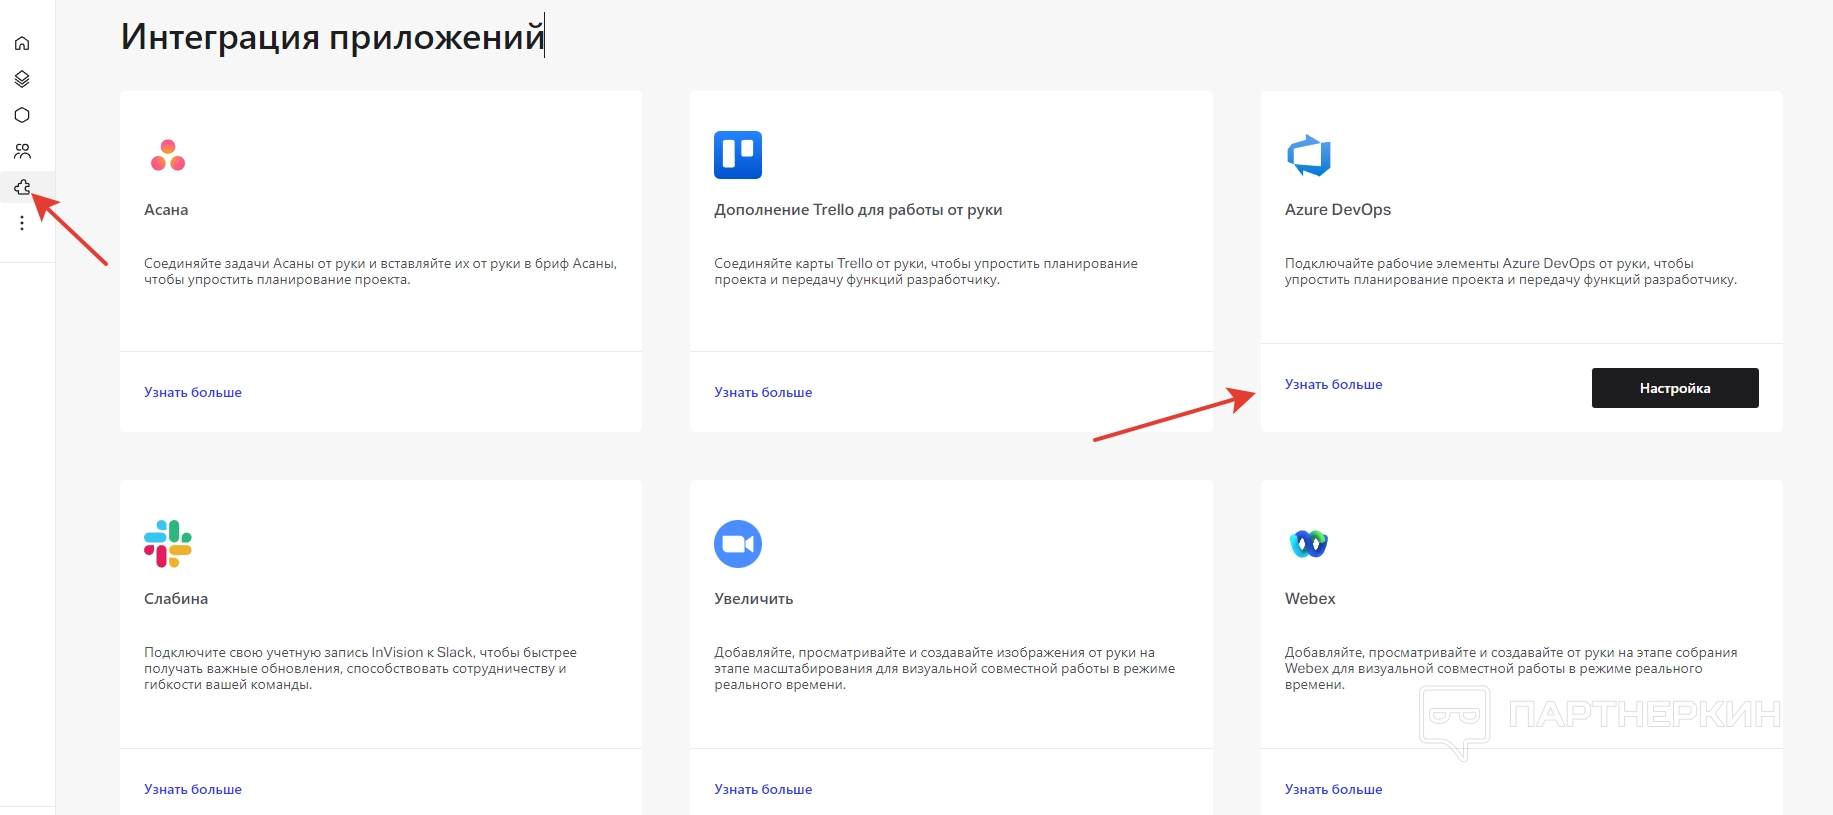Click the layers stack sidebar icon
The height and width of the screenshot is (815, 1833).
tap(22, 79)
